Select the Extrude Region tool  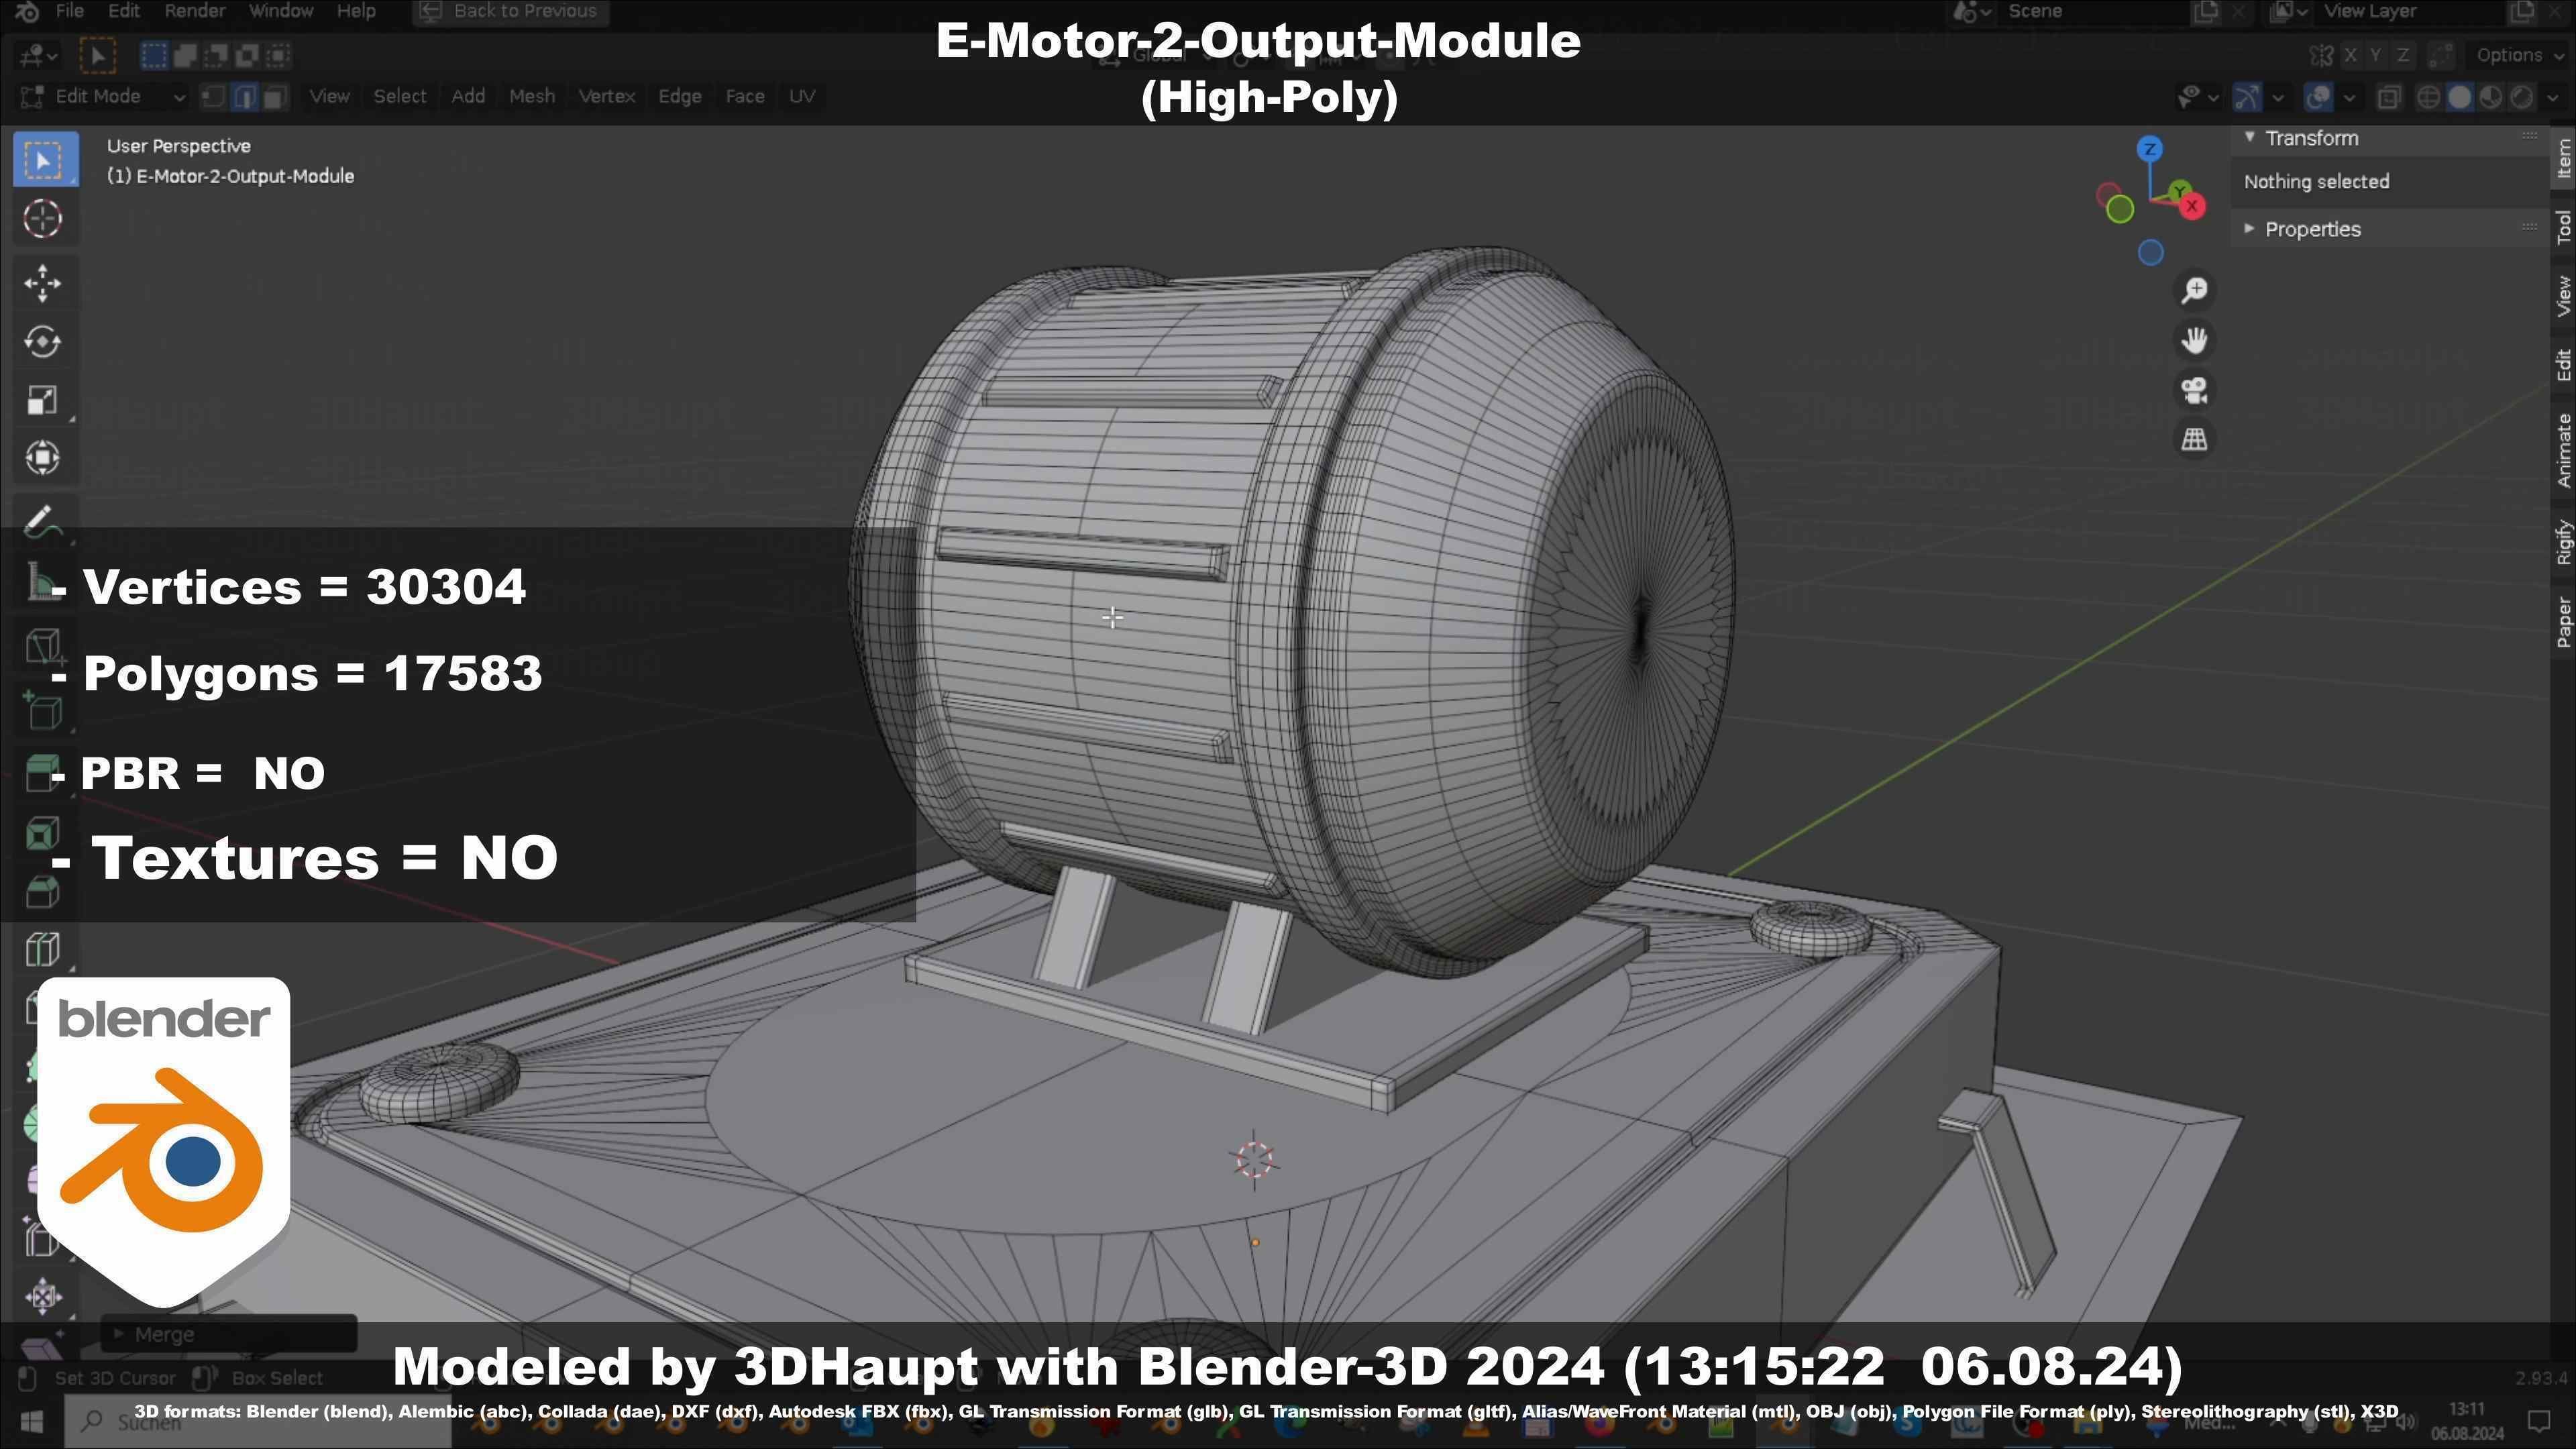[42, 773]
